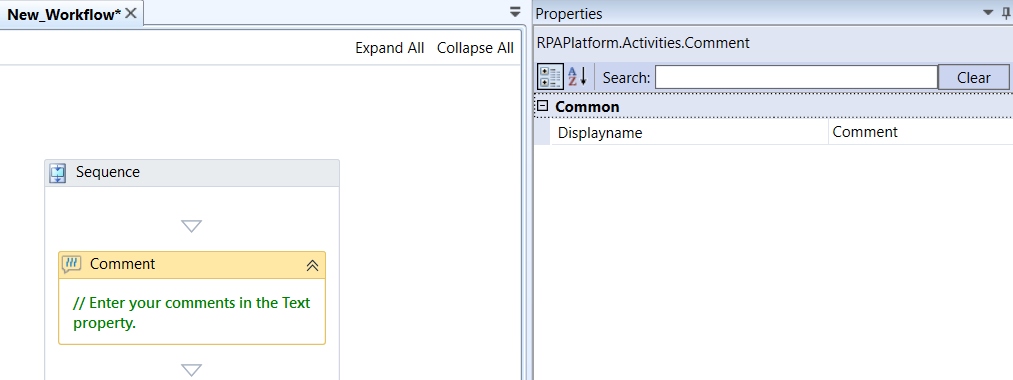This screenshot has height=380, width=1013.
Task: Close the New_Workflow tab
Action: [x=131, y=14]
